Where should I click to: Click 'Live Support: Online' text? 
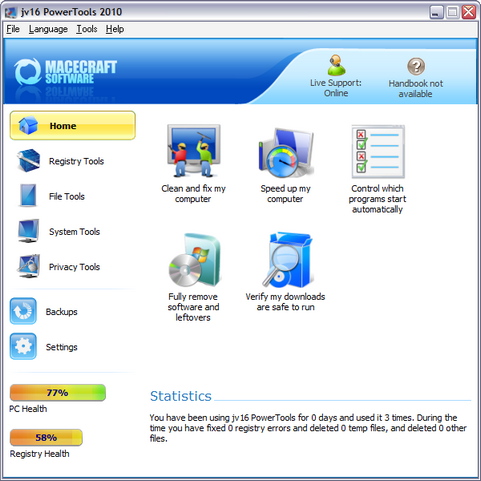coord(336,88)
